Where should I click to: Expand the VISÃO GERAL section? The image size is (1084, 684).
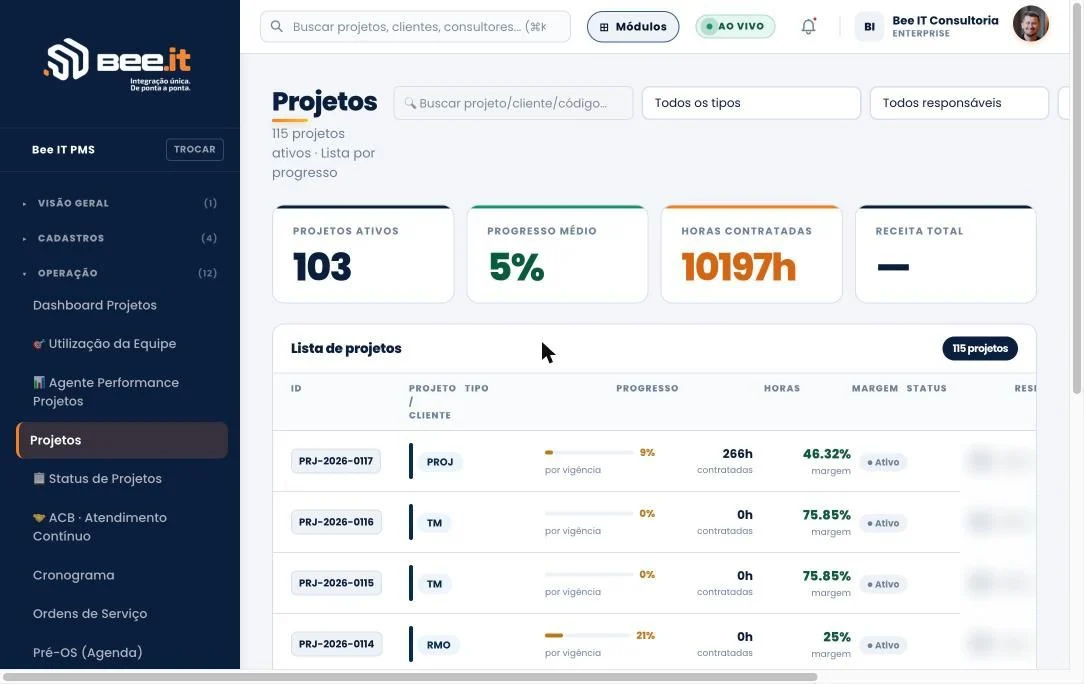point(120,203)
